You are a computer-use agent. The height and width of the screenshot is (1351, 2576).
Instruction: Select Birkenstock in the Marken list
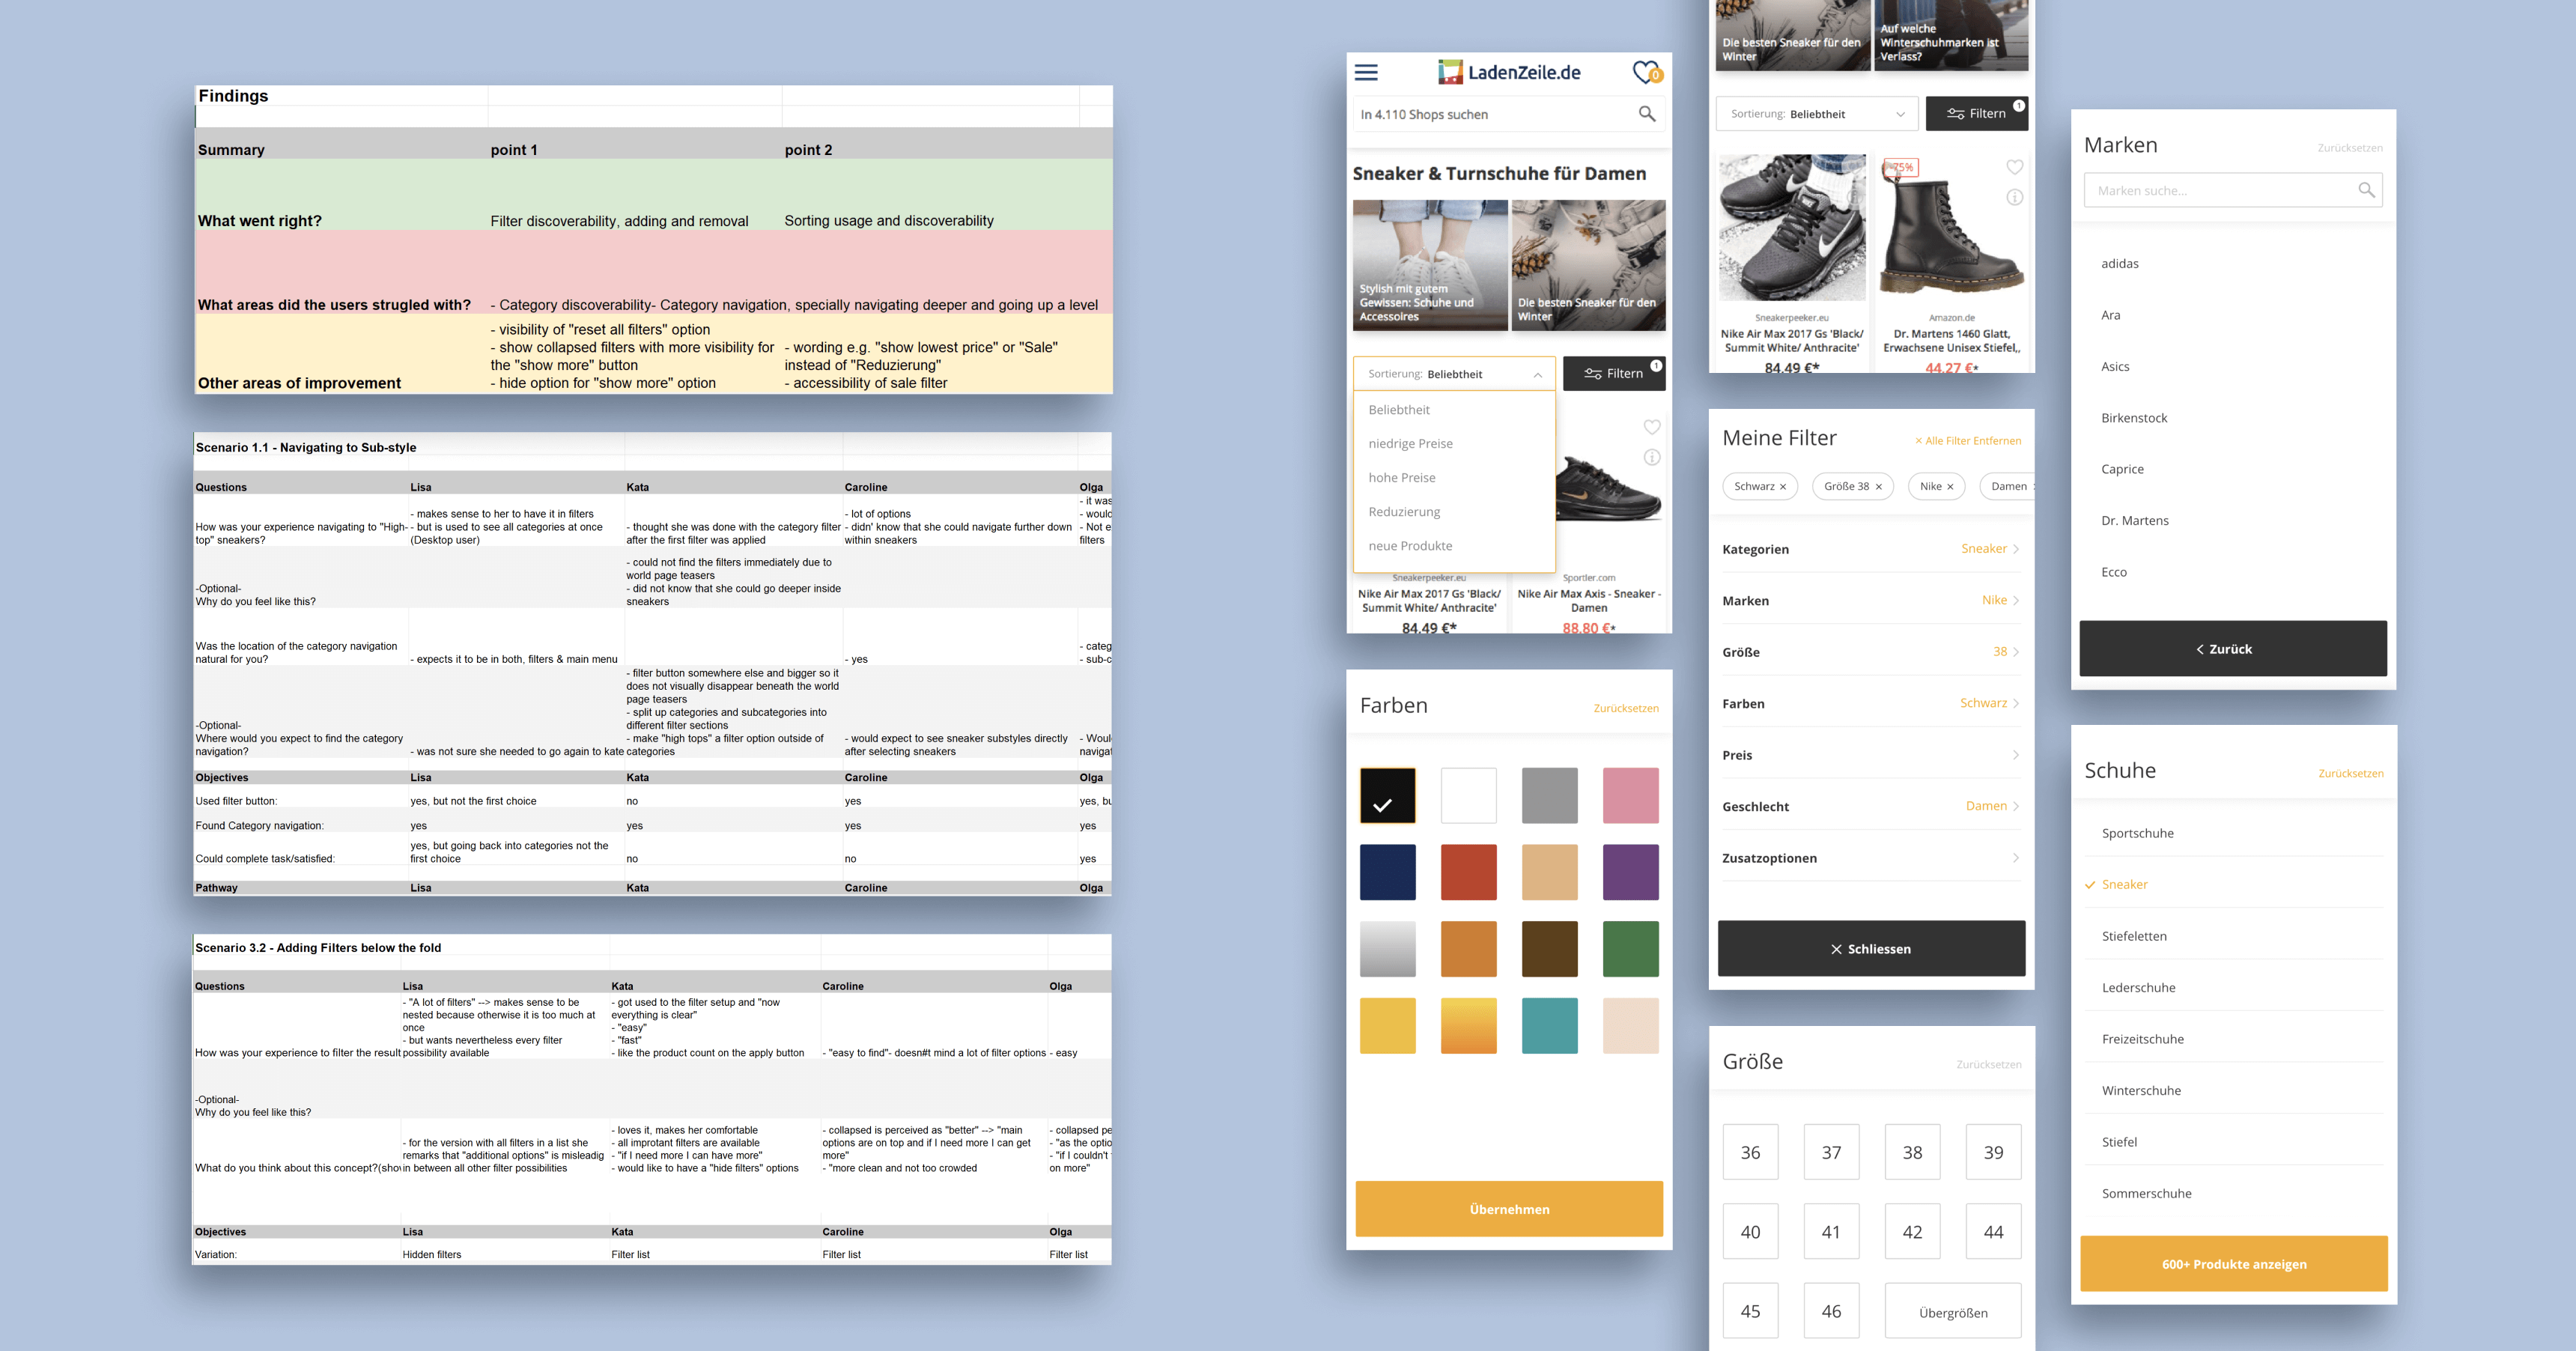pos(2134,418)
